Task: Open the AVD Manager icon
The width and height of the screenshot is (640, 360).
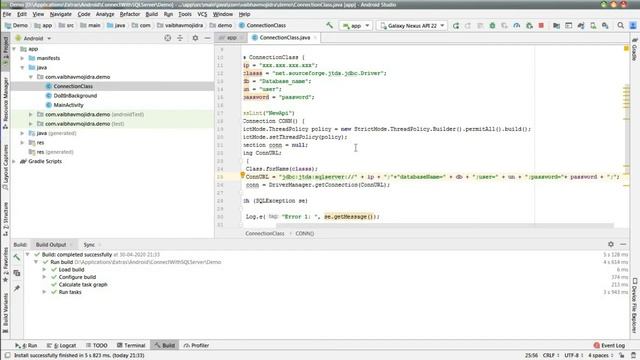Action: coord(593,25)
